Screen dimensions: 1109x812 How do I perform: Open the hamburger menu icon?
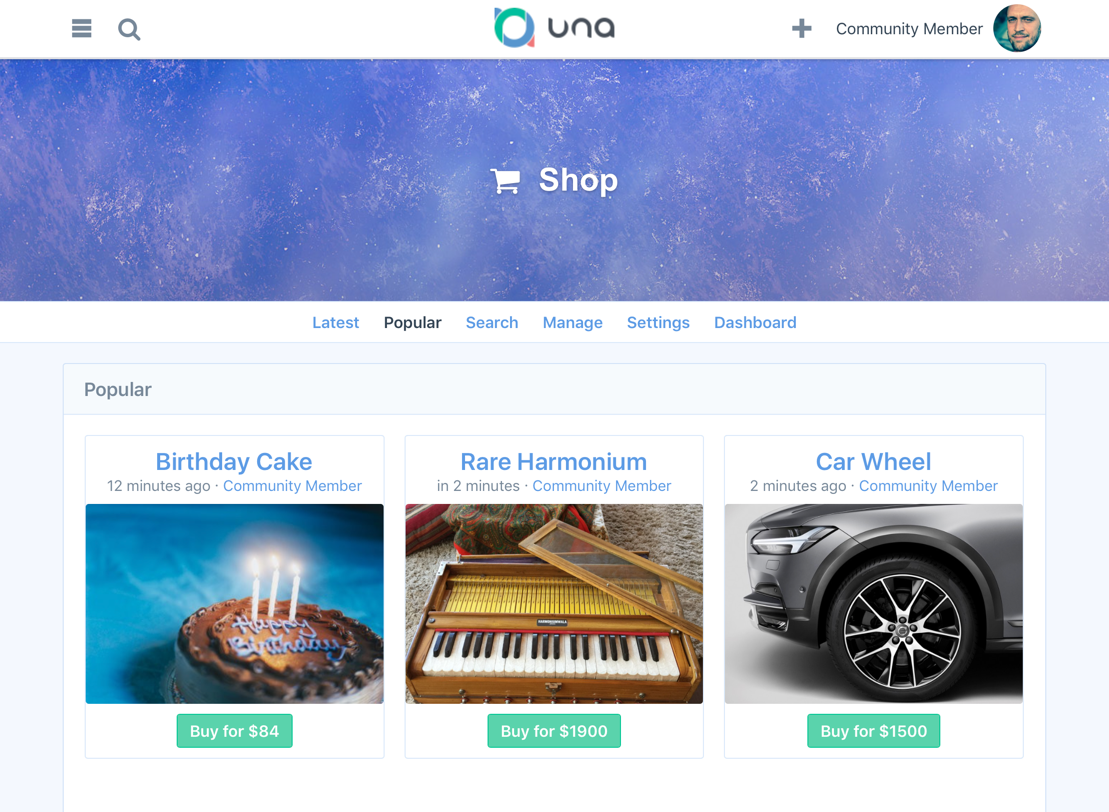click(x=81, y=28)
